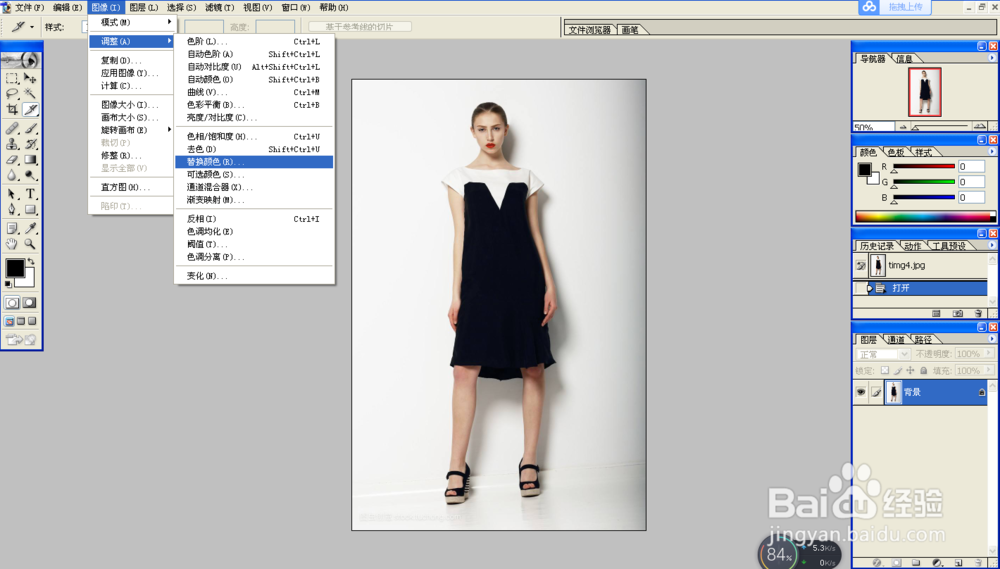Viewport: 1000px width, 569px height.
Task: Select the Path Selection arrow tool
Action: click(x=12, y=194)
